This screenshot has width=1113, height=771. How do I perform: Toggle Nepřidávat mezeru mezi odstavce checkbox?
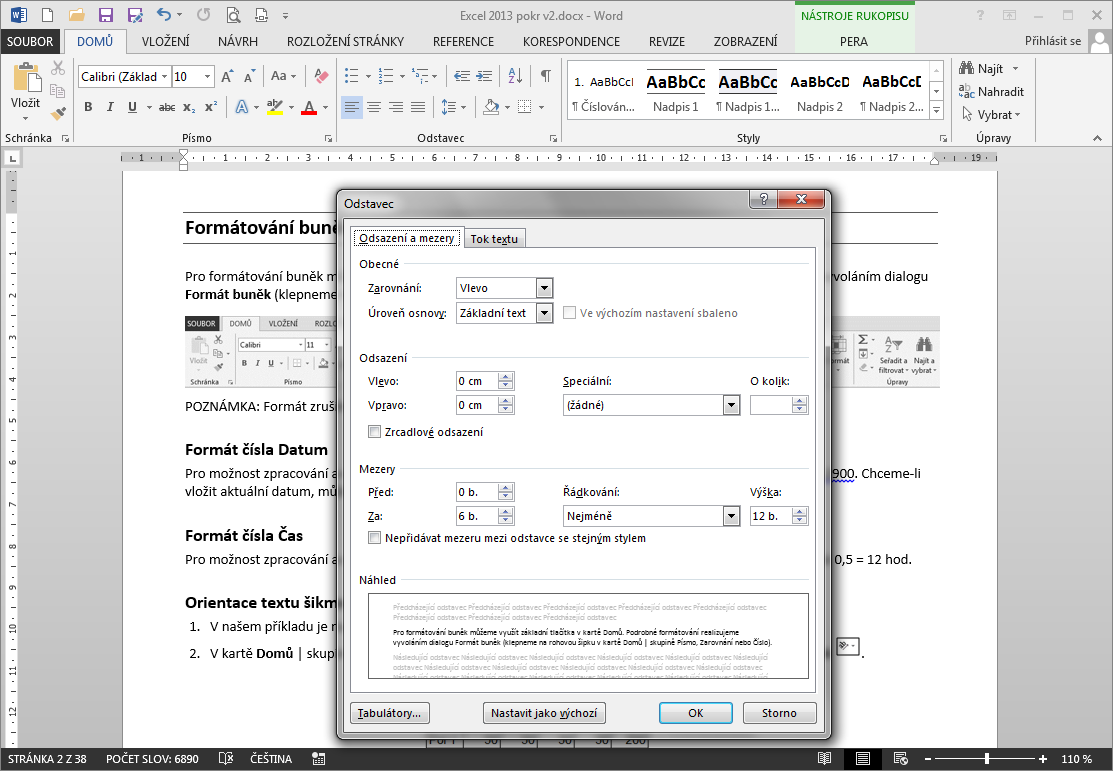pyautogui.click(x=374, y=538)
